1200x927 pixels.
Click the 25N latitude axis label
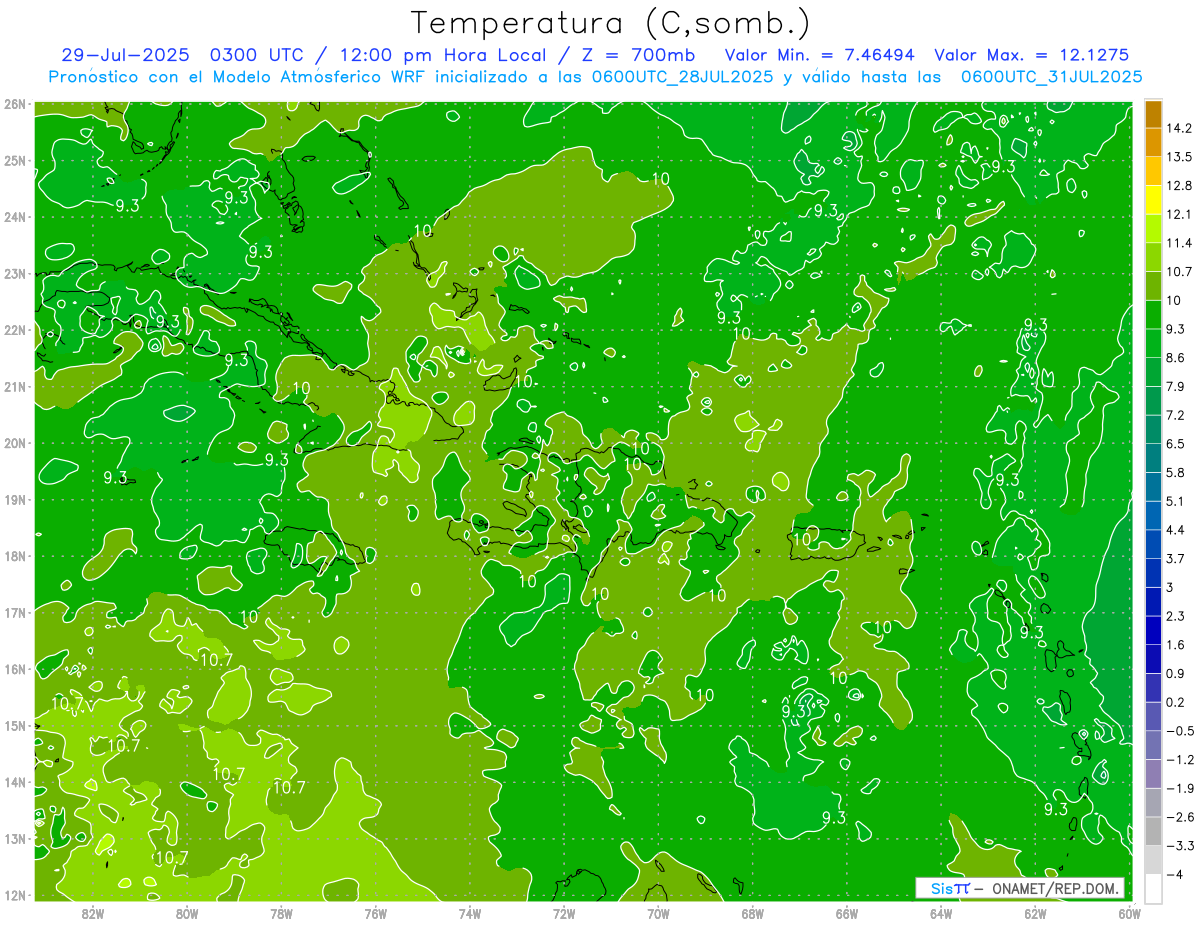[14, 160]
